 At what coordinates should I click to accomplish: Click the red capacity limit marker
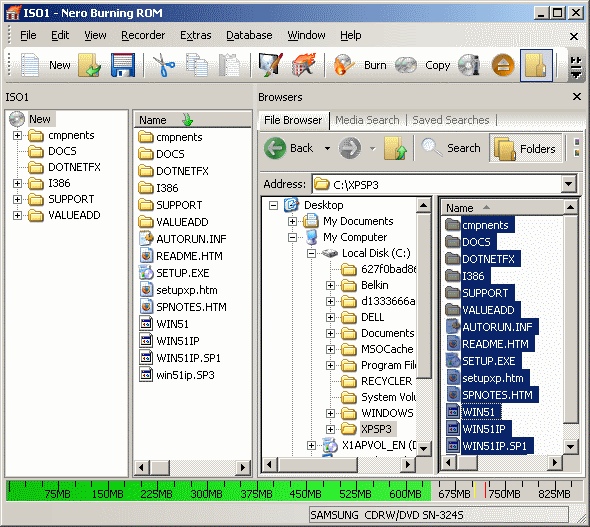point(485,491)
